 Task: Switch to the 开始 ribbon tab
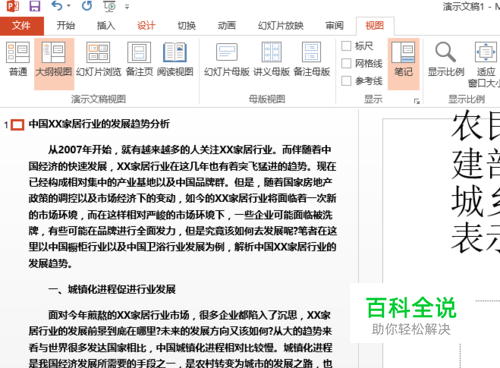pyautogui.click(x=66, y=26)
